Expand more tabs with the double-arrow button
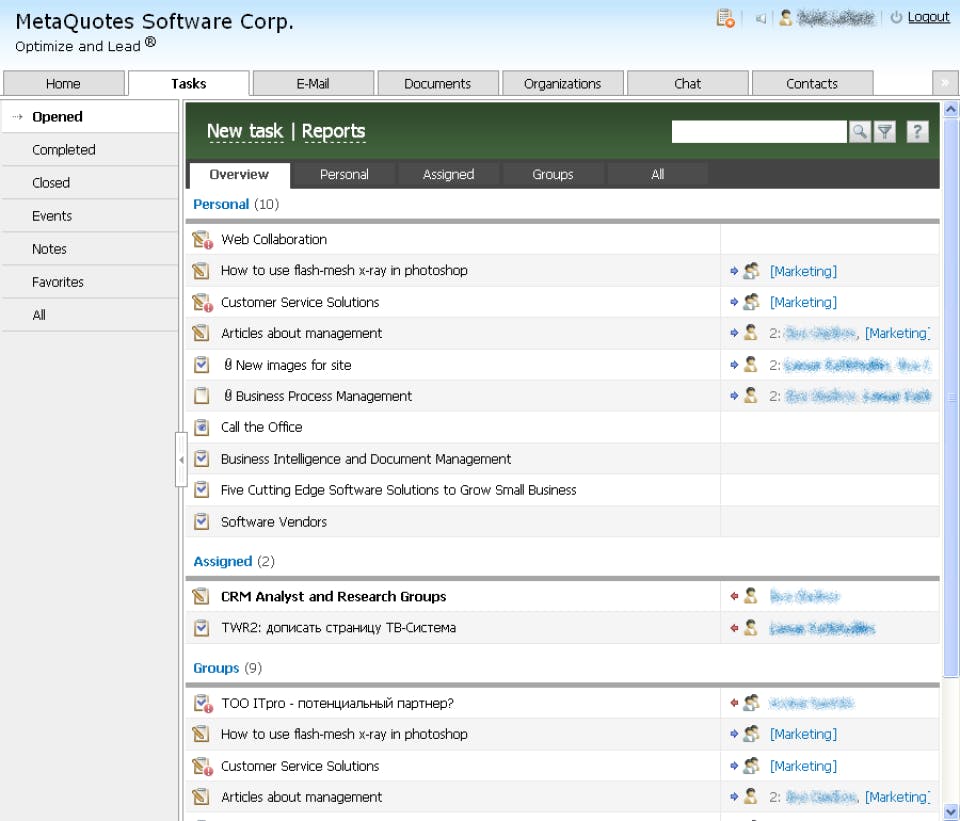Screen dimensions: 960x821 pyautogui.click(x=944, y=83)
